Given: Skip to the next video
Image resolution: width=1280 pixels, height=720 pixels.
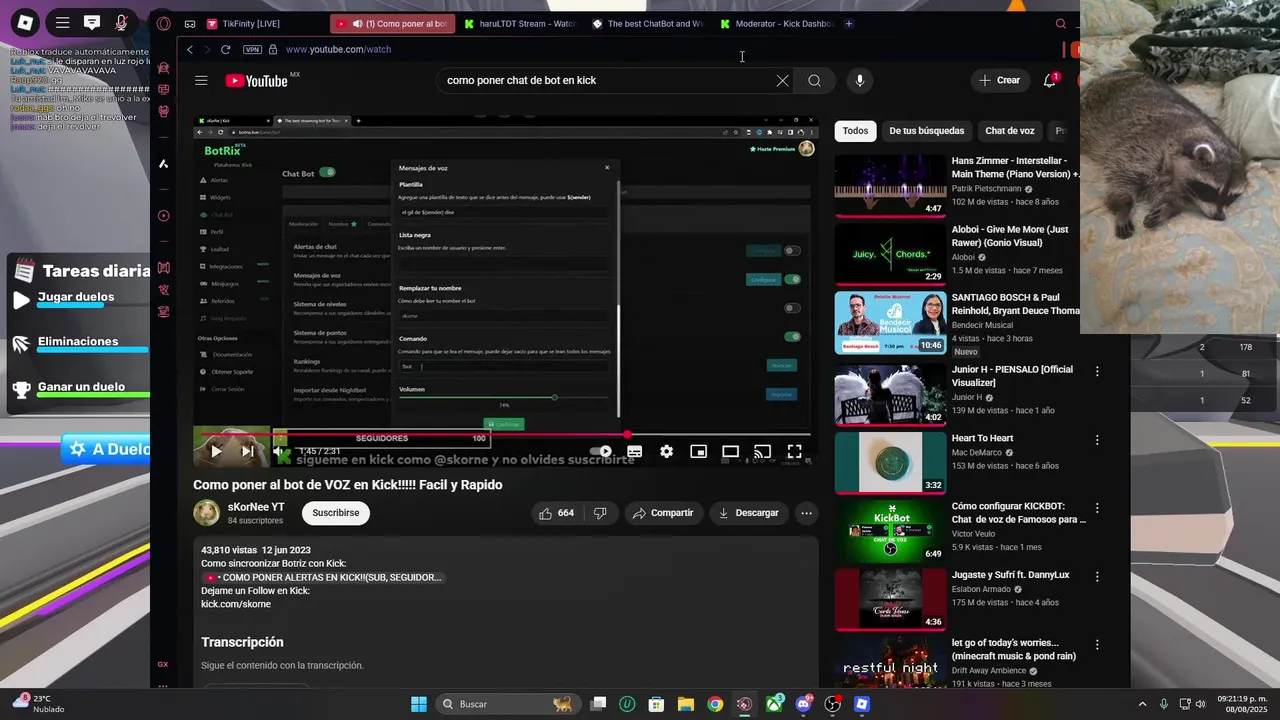Looking at the screenshot, I should click(x=247, y=451).
